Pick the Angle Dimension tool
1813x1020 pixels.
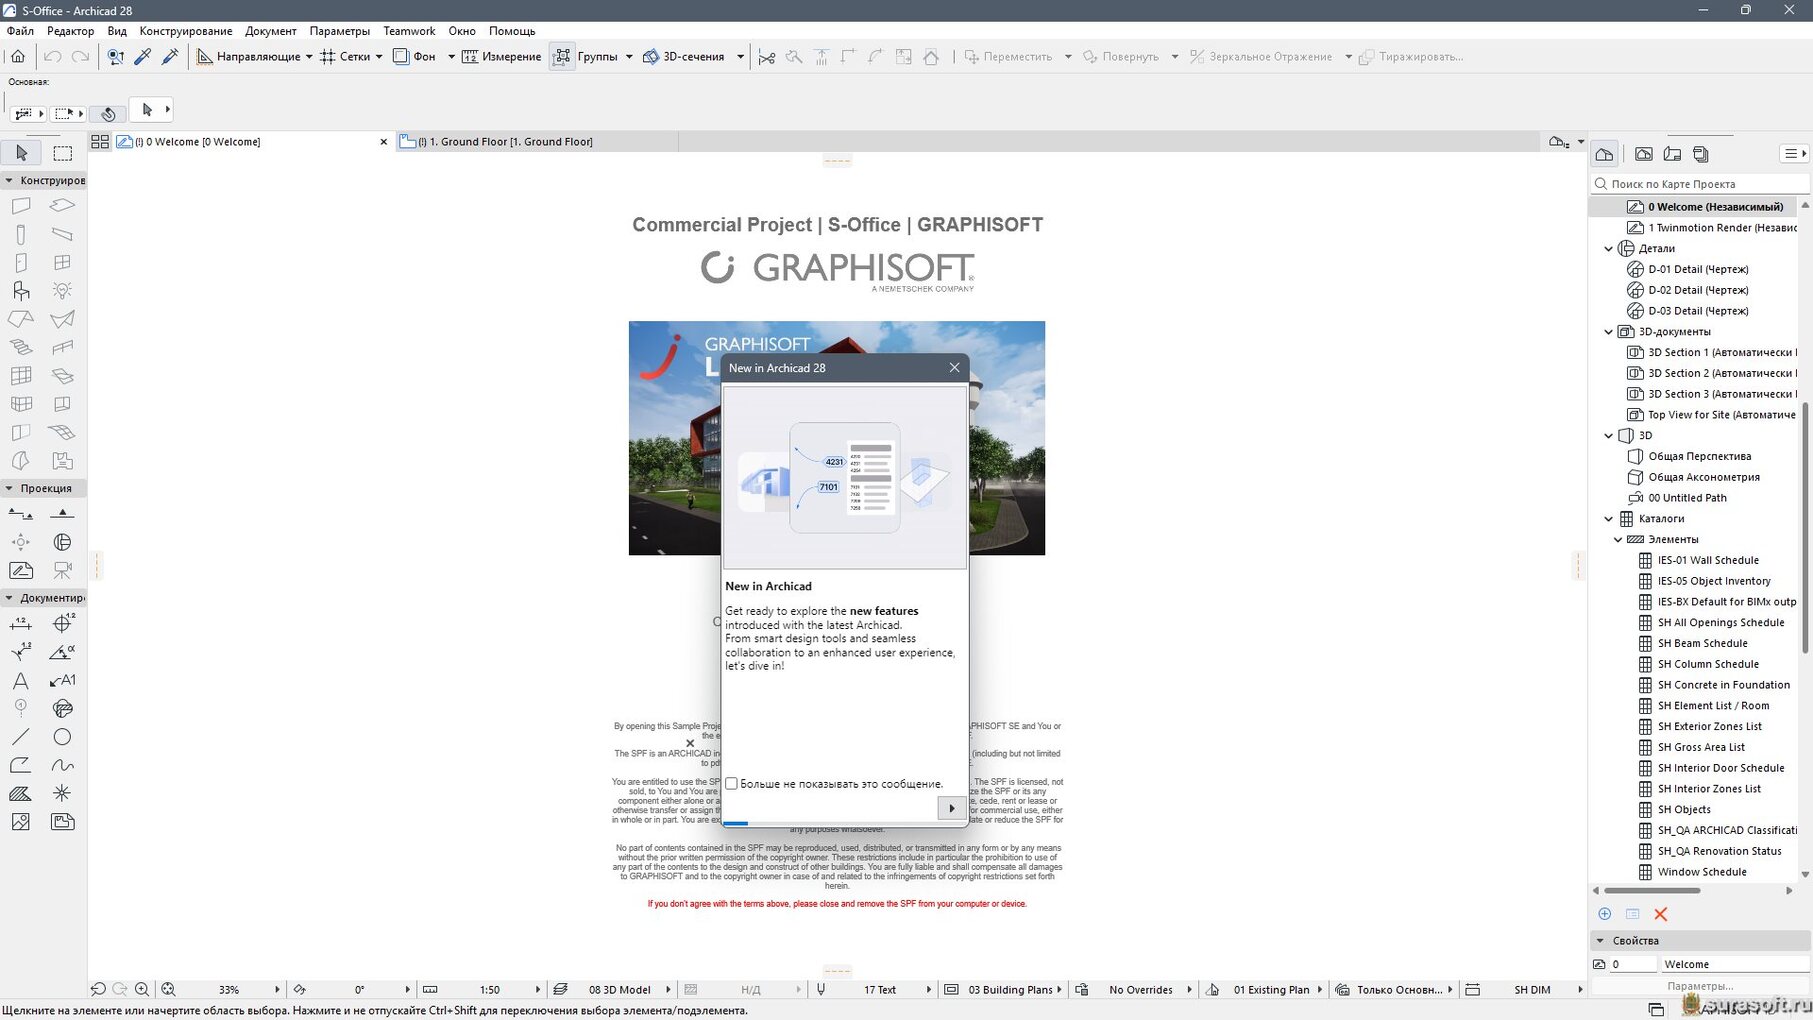(62, 652)
